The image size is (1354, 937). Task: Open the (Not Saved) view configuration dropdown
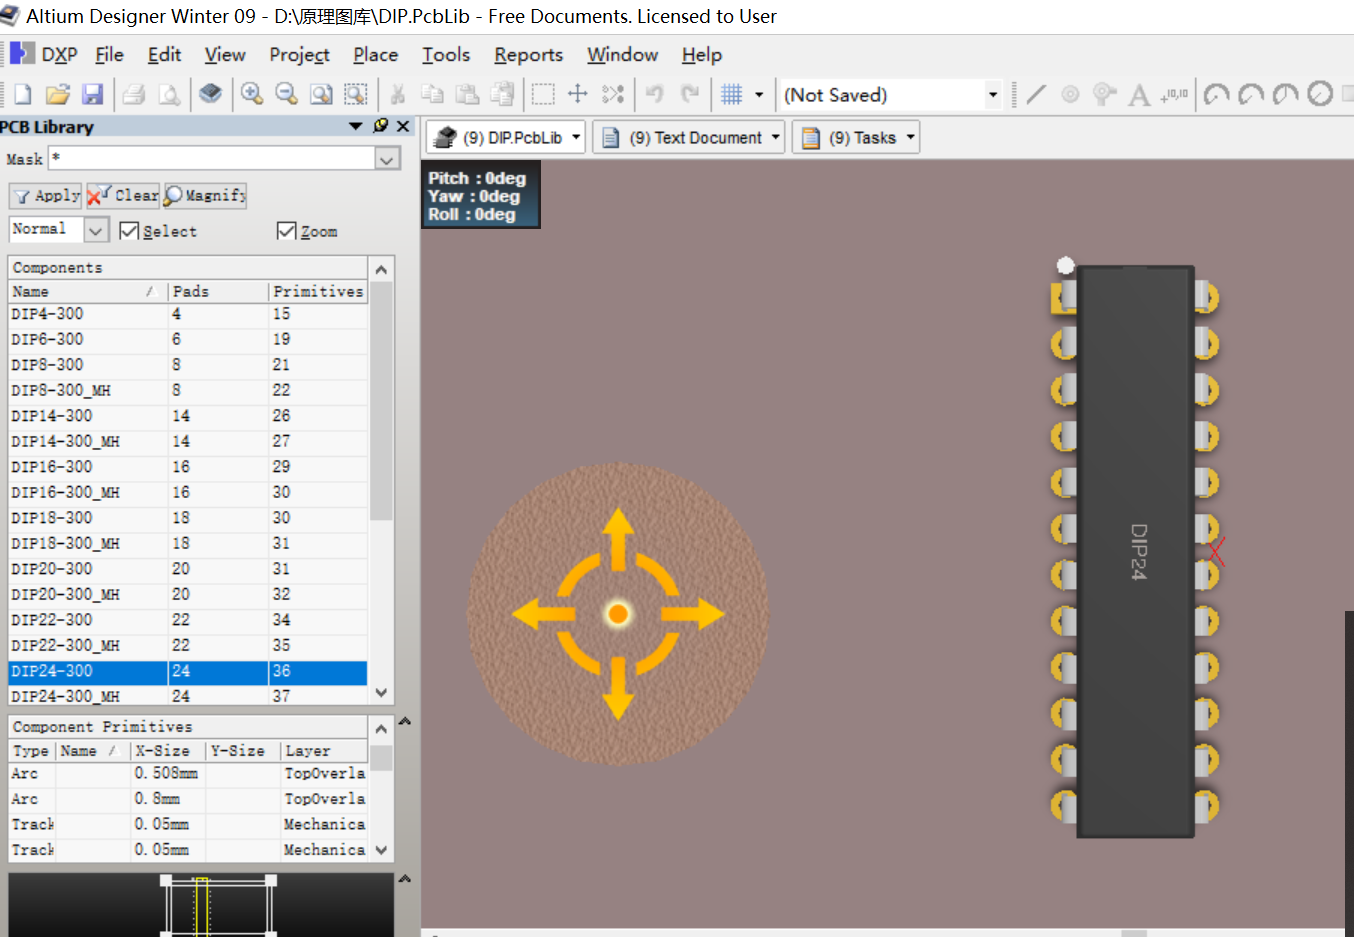(993, 95)
